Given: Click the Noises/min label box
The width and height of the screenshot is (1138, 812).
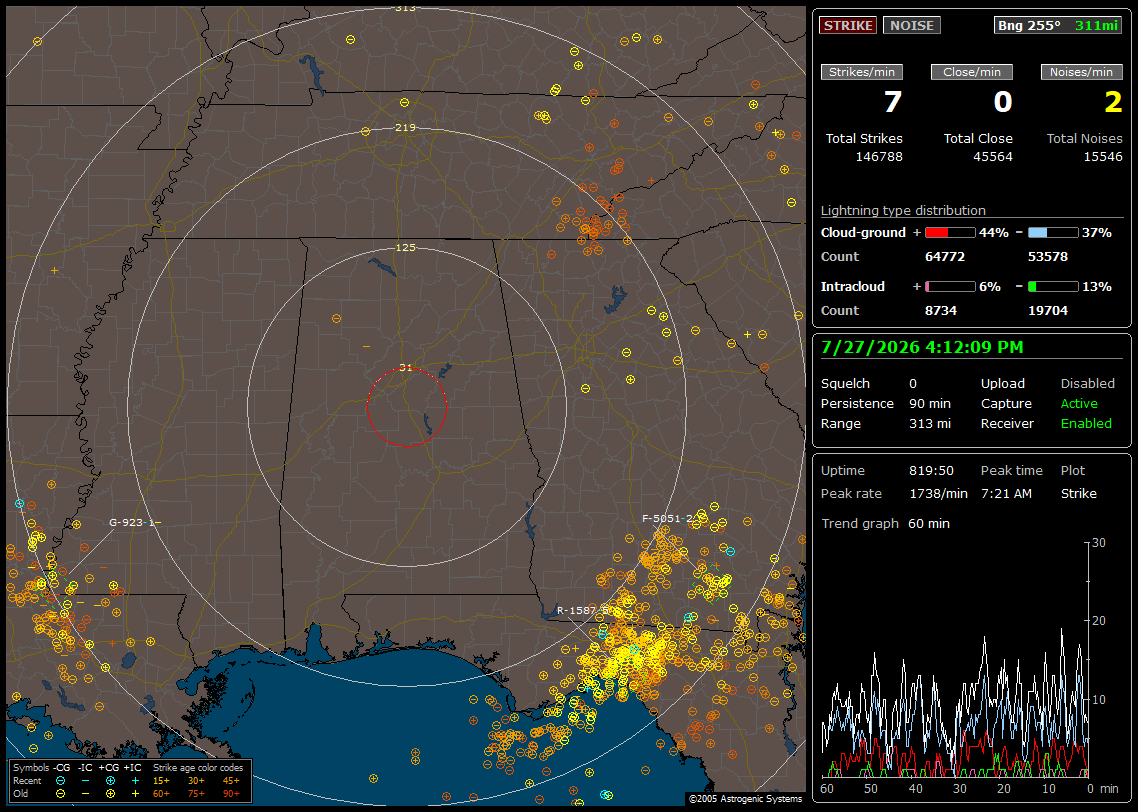Looking at the screenshot, I should 1081,72.
